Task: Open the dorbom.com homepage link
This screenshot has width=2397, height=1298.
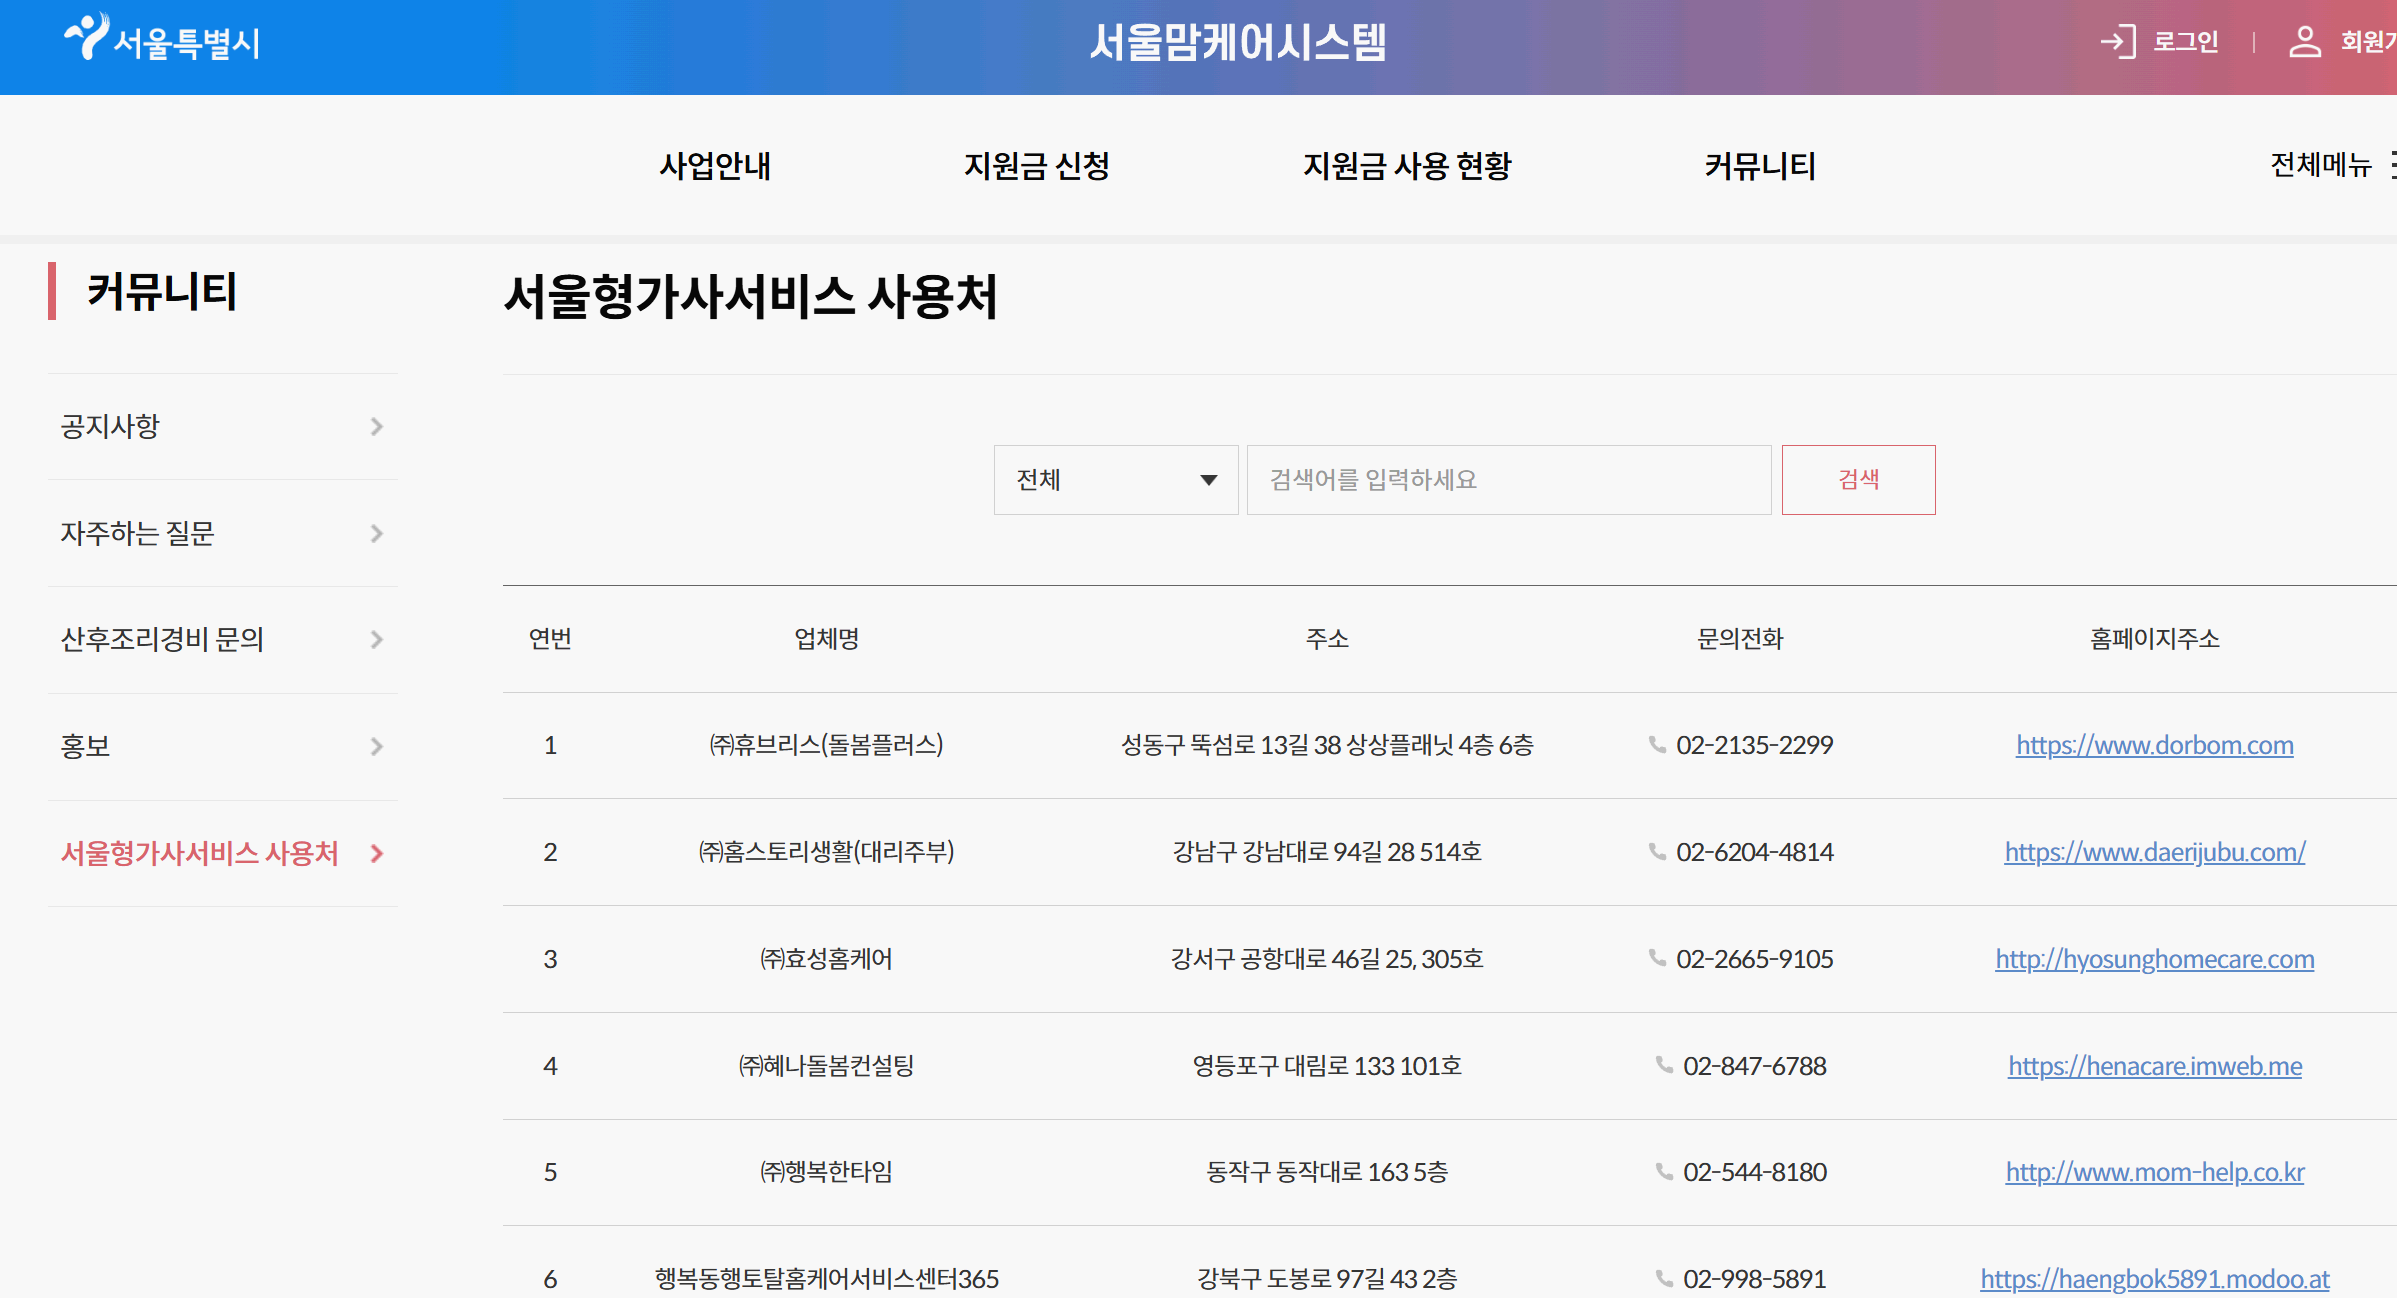Action: pos(2154,745)
